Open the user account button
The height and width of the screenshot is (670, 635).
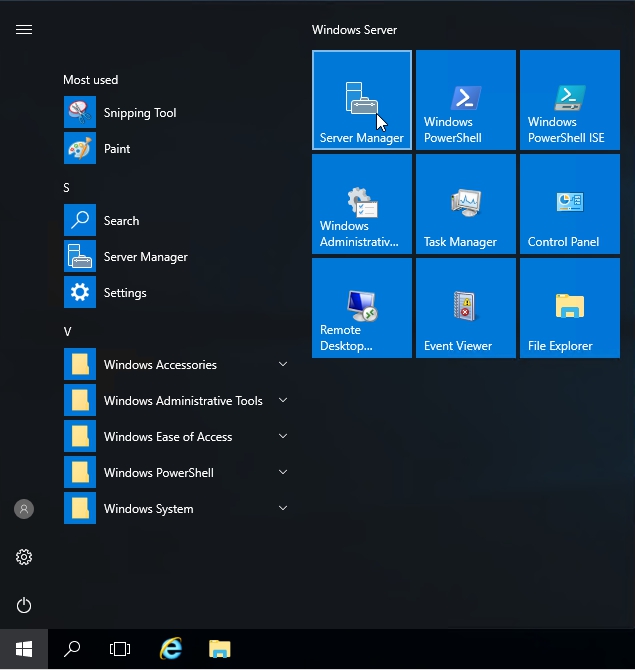[x=24, y=509]
